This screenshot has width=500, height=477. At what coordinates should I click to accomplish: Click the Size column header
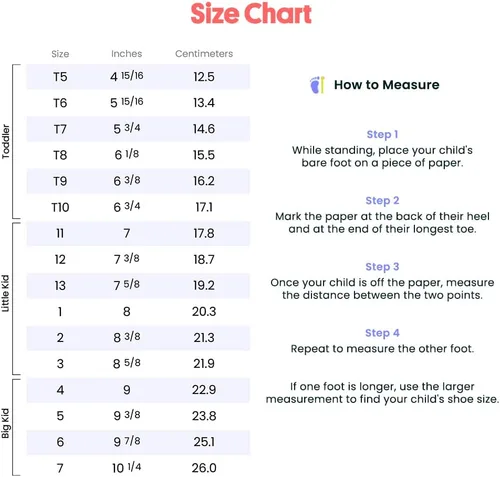click(x=60, y=54)
